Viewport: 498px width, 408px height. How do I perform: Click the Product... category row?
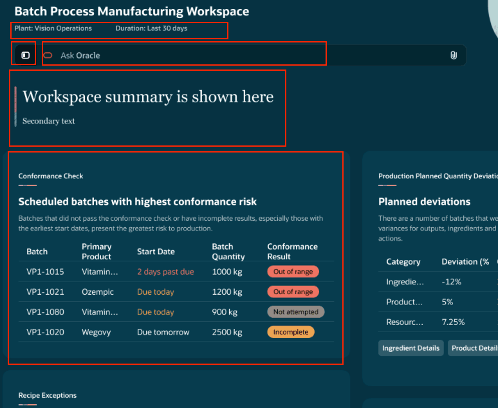(404, 302)
